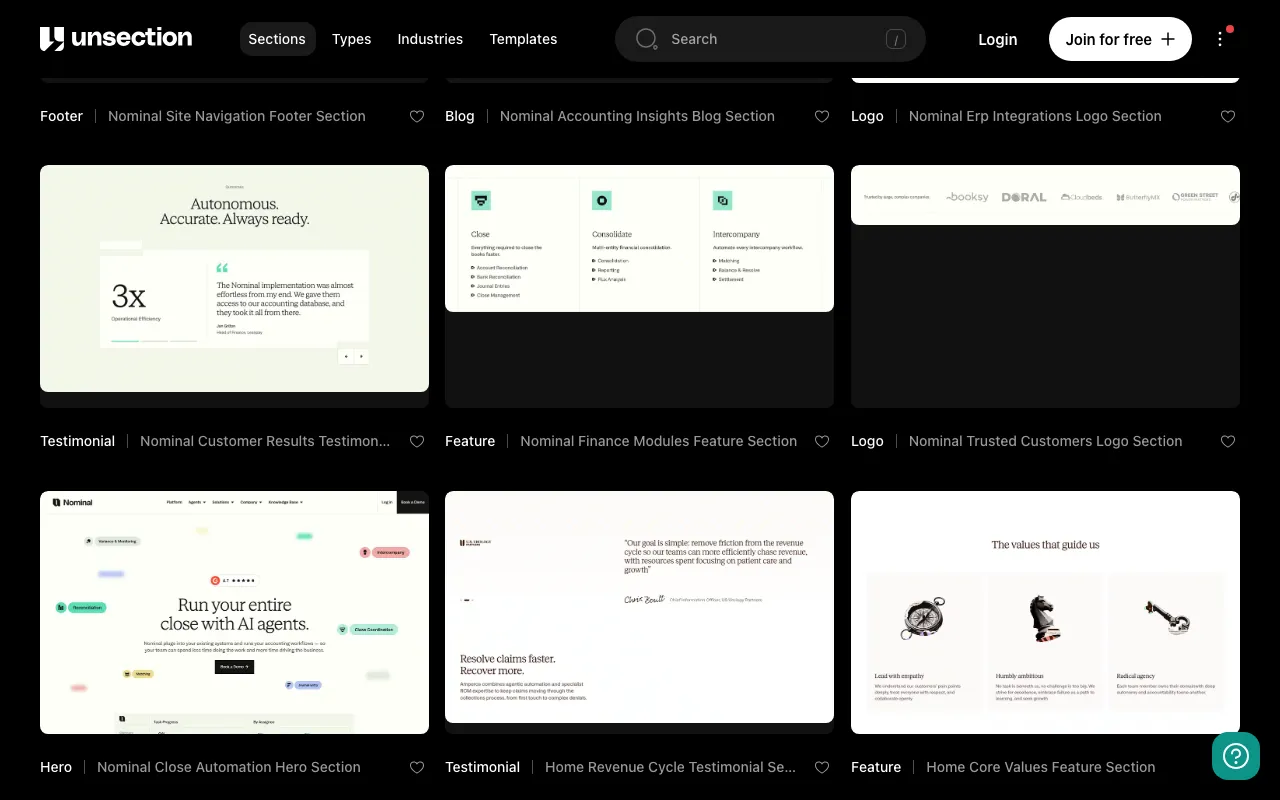The height and width of the screenshot is (800, 1280).
Task: Open the Close Consolidate Intercompany feature thumbnail
Action: click(639, 286)
